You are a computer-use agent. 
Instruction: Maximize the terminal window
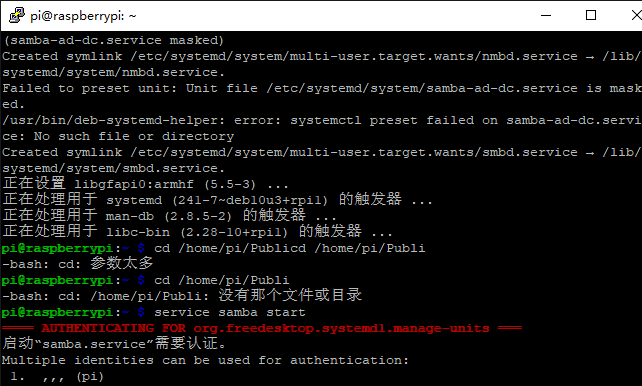[590, 16]
